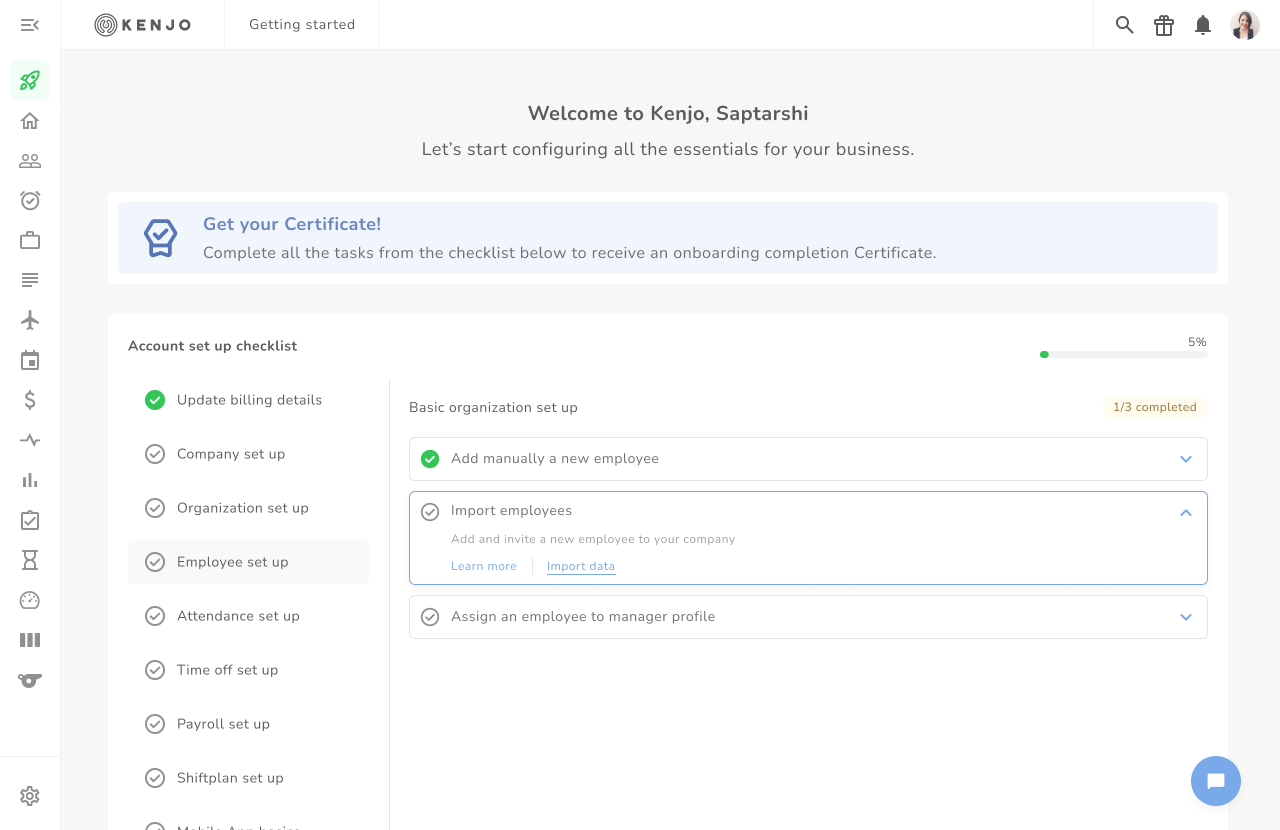The width and height of the screenshot is (1280, 830).
Task: Click the gift box icon
Action: click(x=1164, y=25)
